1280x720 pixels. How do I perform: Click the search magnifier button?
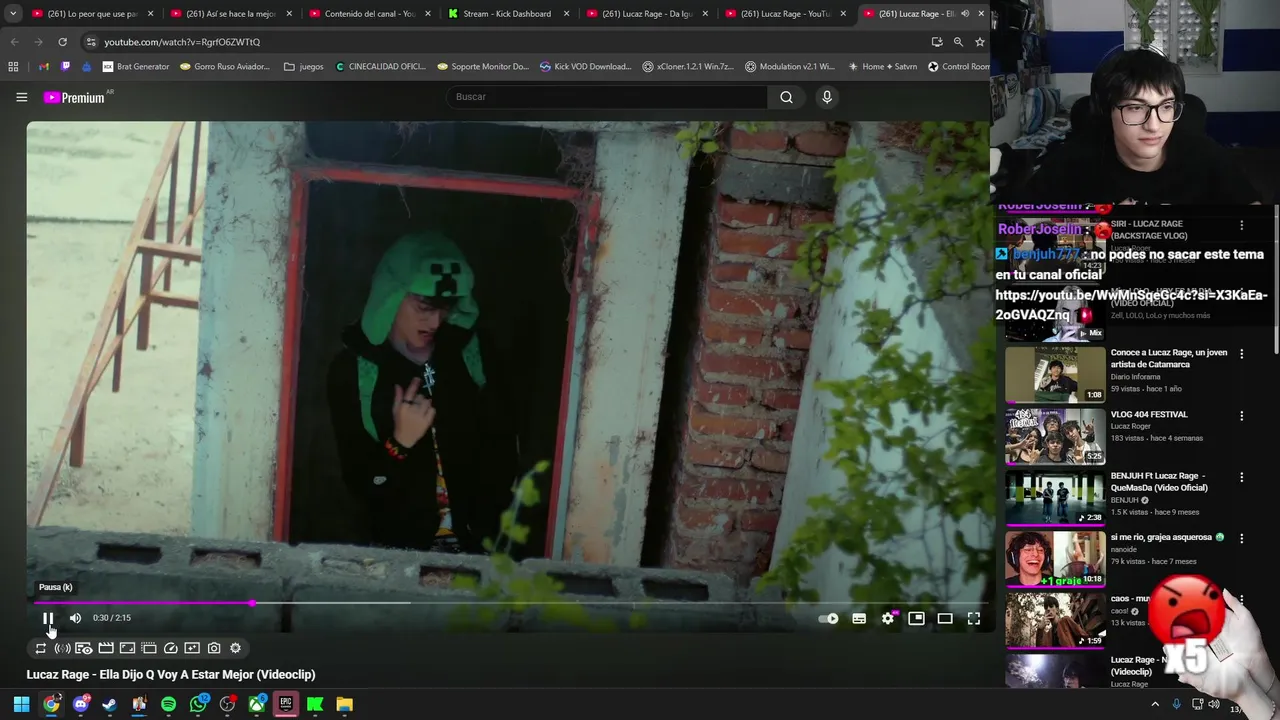coord(786,97)
